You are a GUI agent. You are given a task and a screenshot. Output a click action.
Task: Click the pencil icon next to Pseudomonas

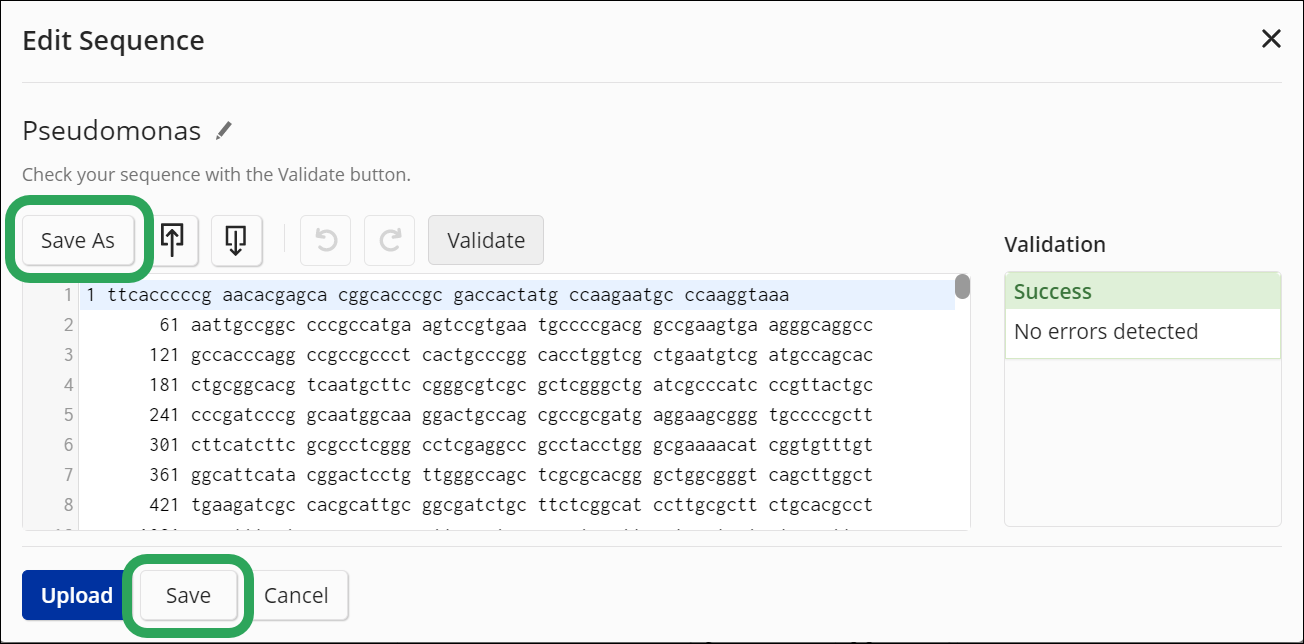pyautogui.click(x=224, y=130)
